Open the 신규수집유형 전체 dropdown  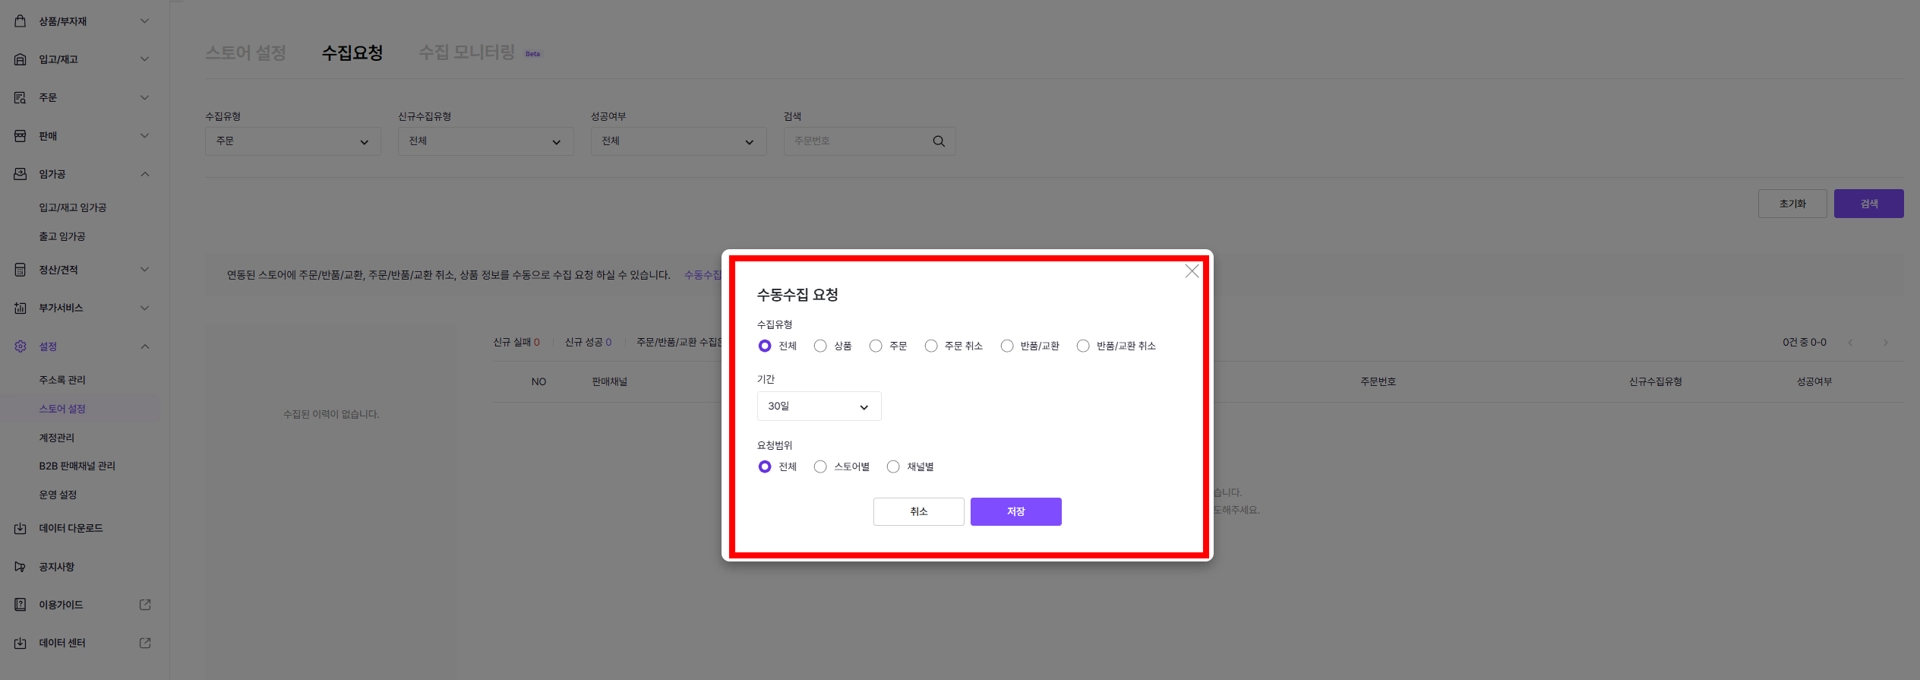(x=486, y=141)
